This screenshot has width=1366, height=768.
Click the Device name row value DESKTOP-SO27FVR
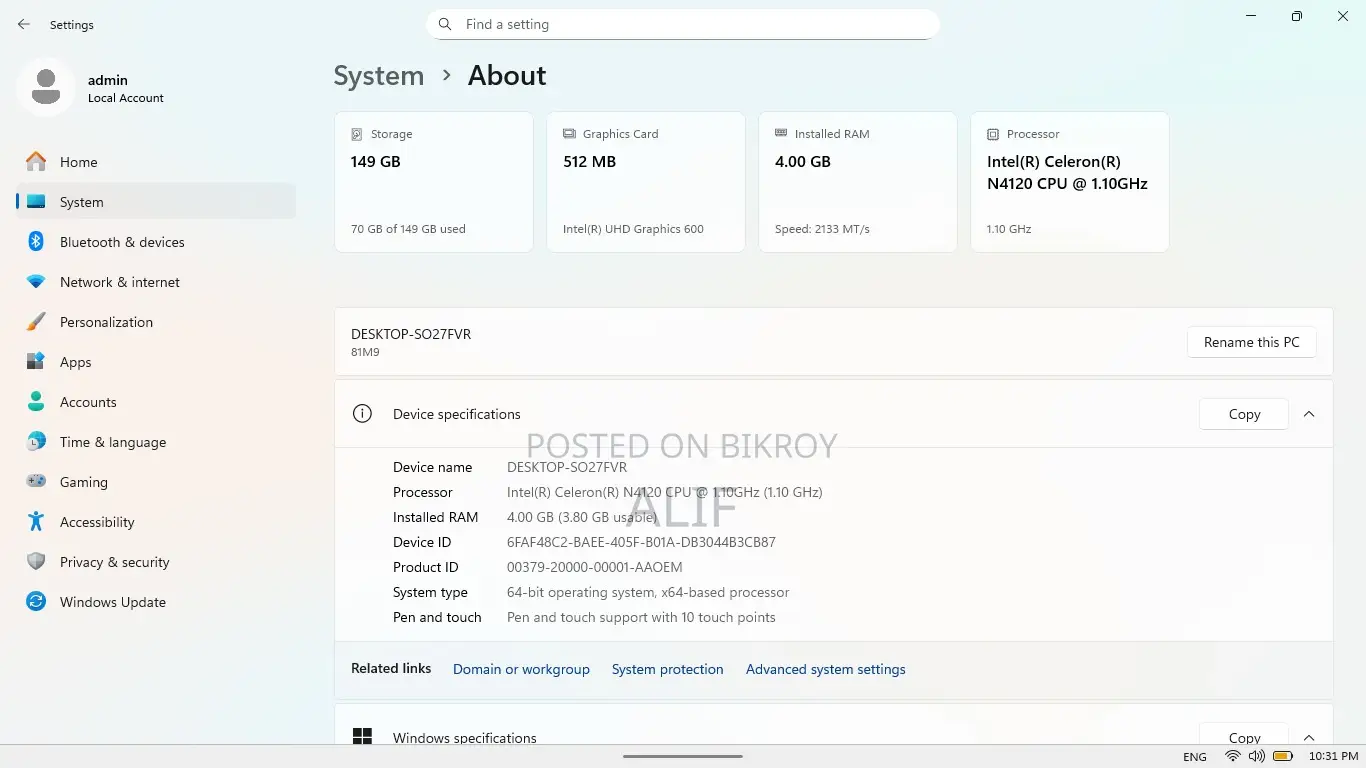(x=567, y=467)
